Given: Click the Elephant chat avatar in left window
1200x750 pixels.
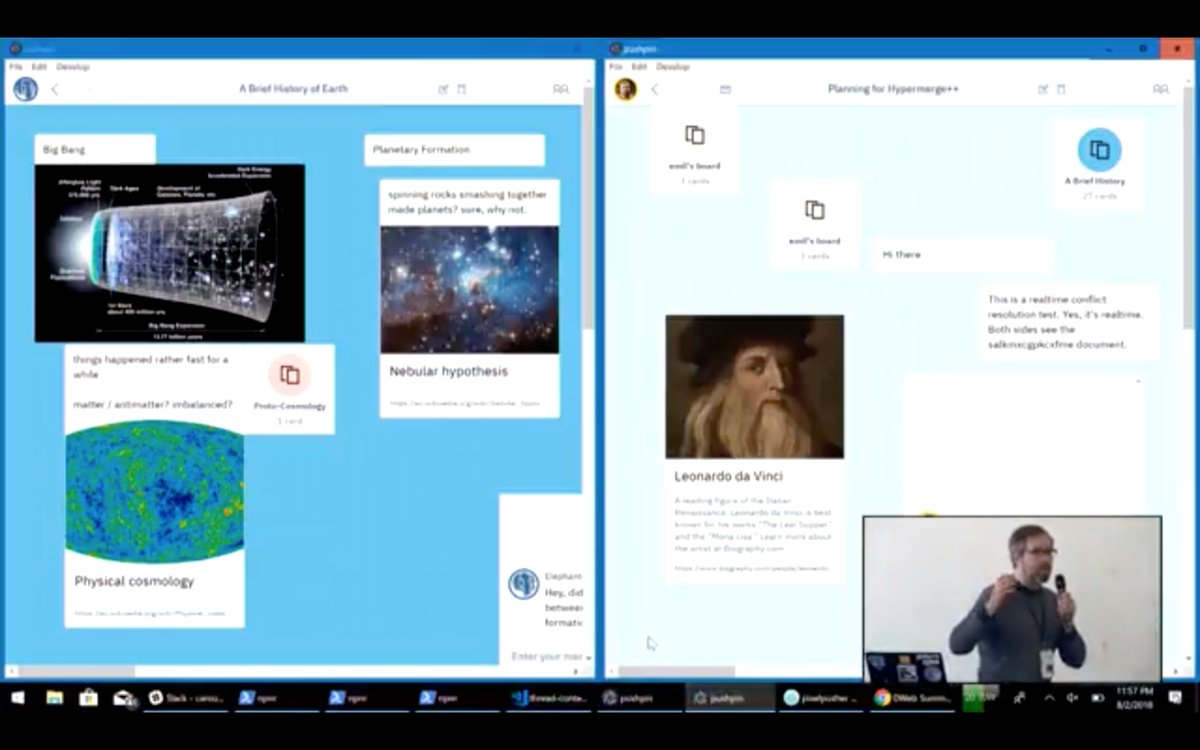Looking at the screenshot, I should click(523, 584).
